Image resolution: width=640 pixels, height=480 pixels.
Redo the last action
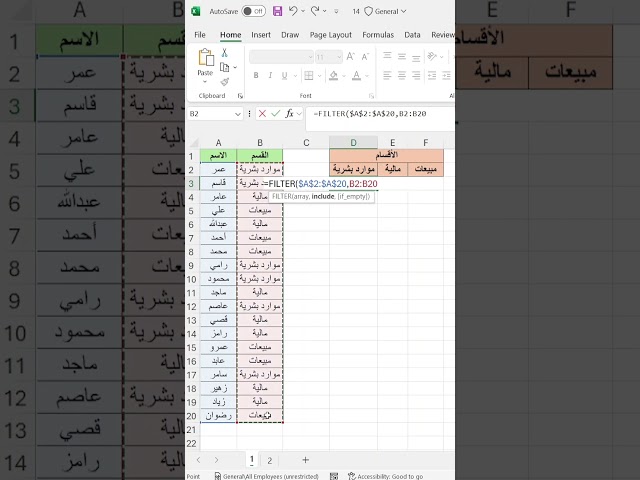click(x=315, y=11)
